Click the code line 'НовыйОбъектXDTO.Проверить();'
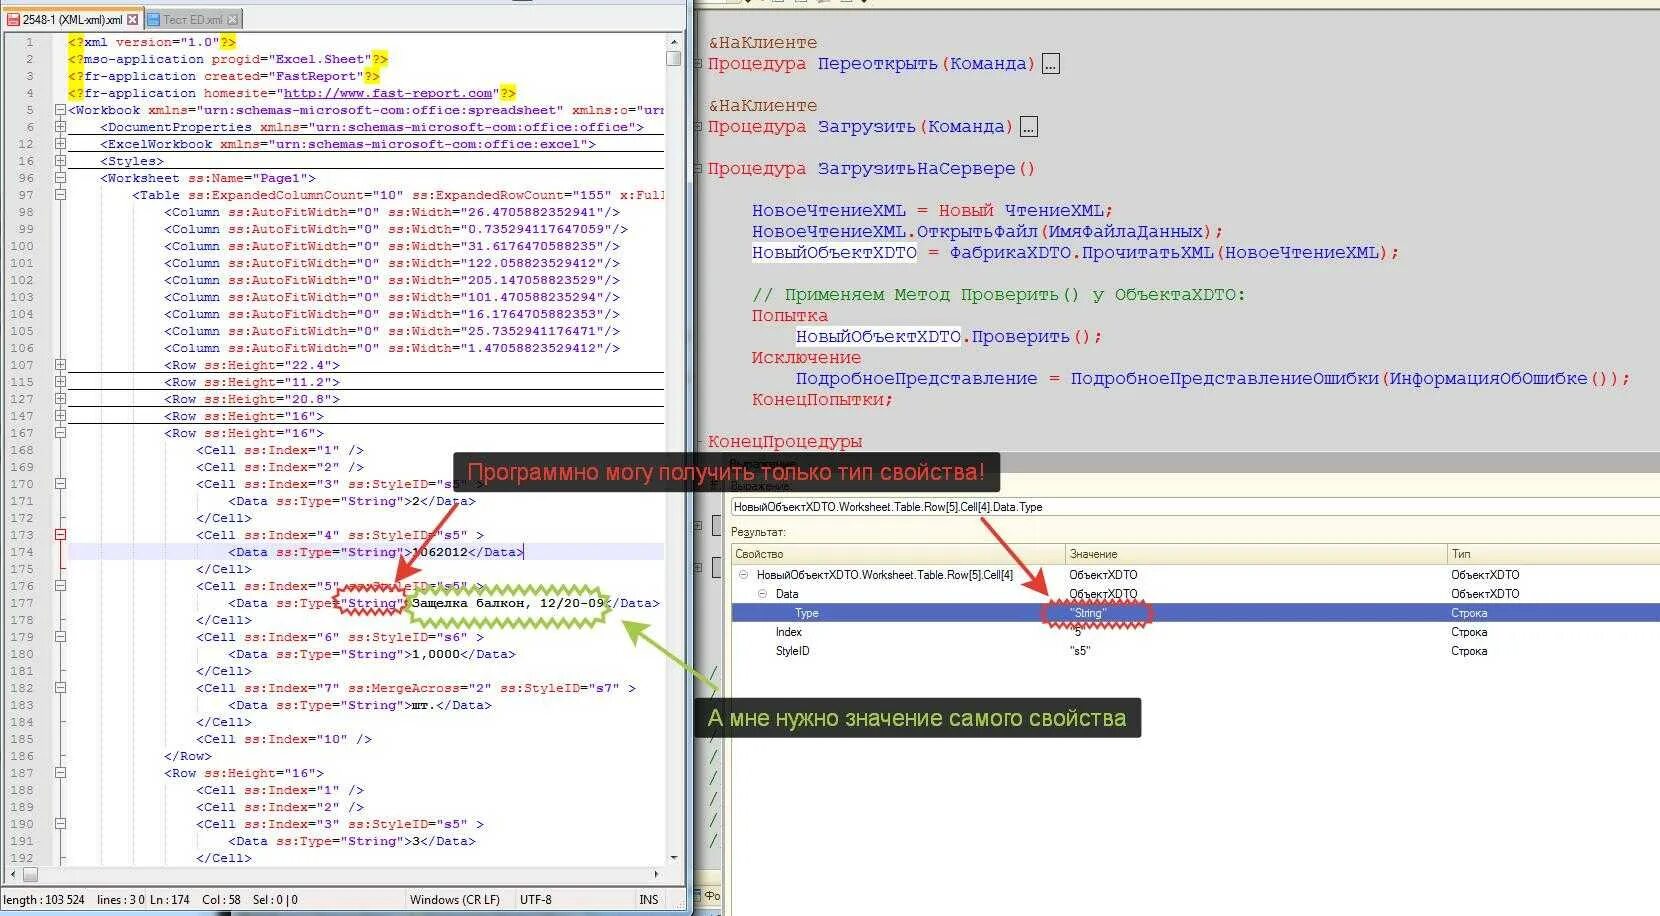The width and height of the screenshot is (1660, 916). [948, 337]
